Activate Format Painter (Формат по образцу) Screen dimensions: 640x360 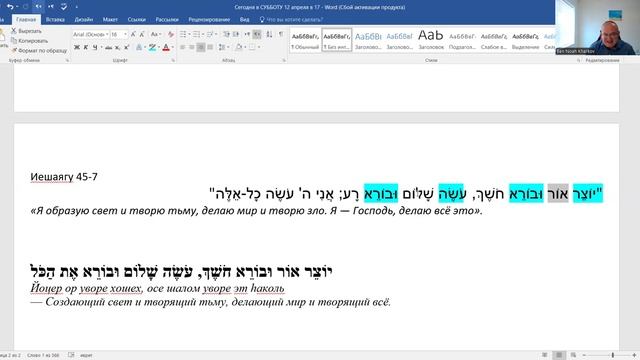point(39,51)
